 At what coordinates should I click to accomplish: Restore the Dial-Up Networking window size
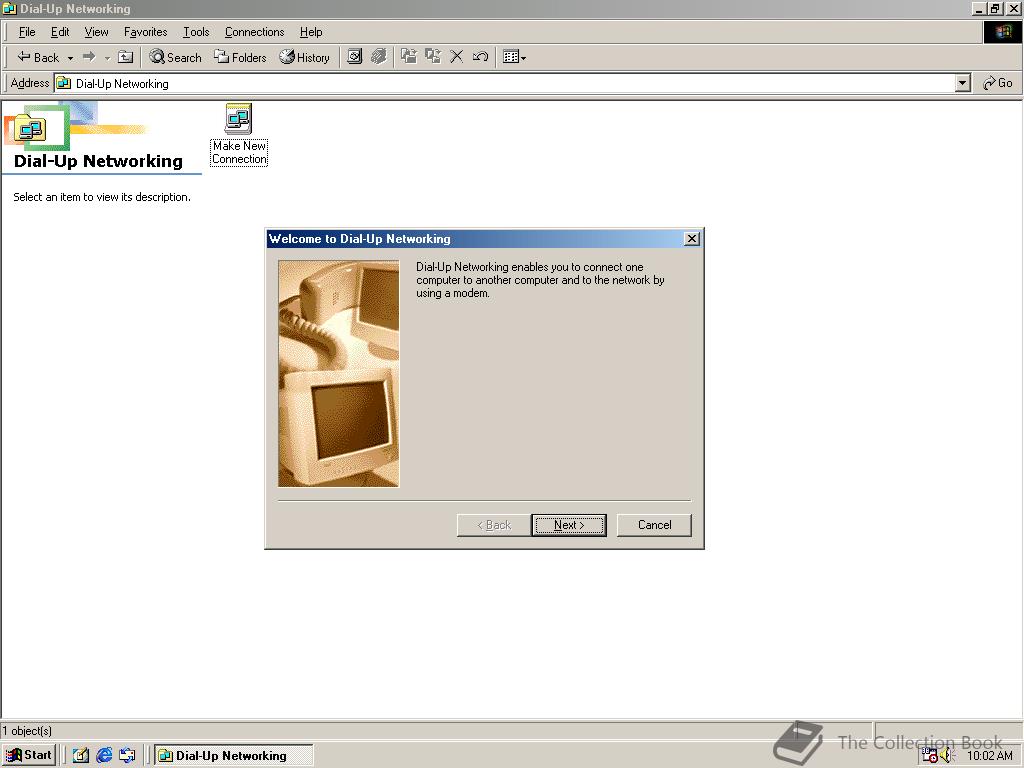(995, 8)
